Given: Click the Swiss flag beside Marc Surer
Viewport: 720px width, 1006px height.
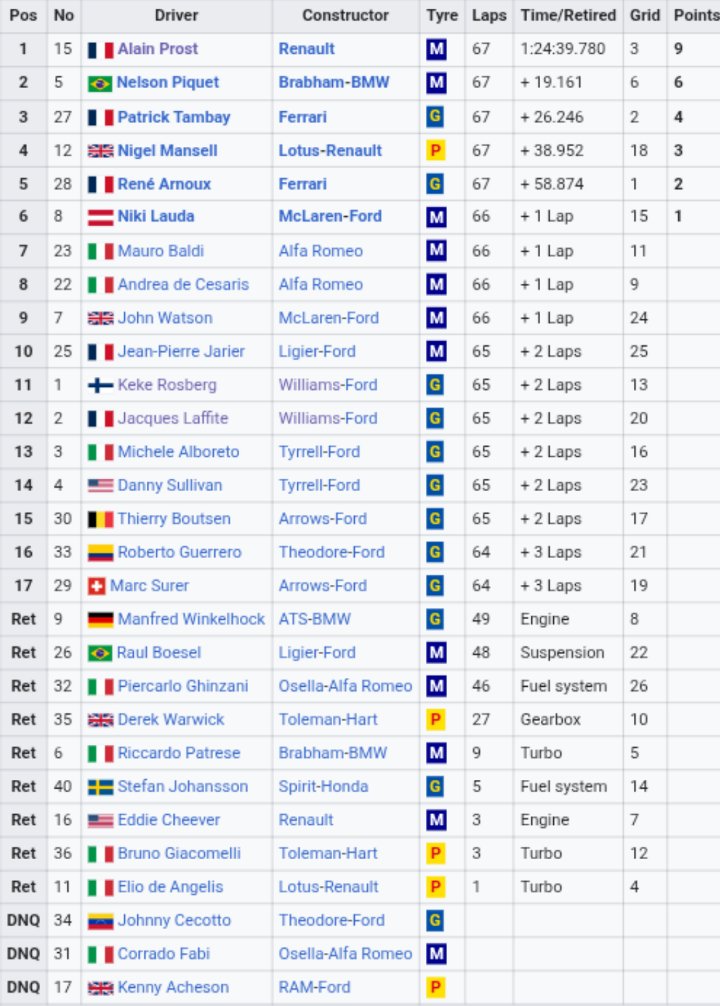Looking at the screenshot, I should 96,586.
